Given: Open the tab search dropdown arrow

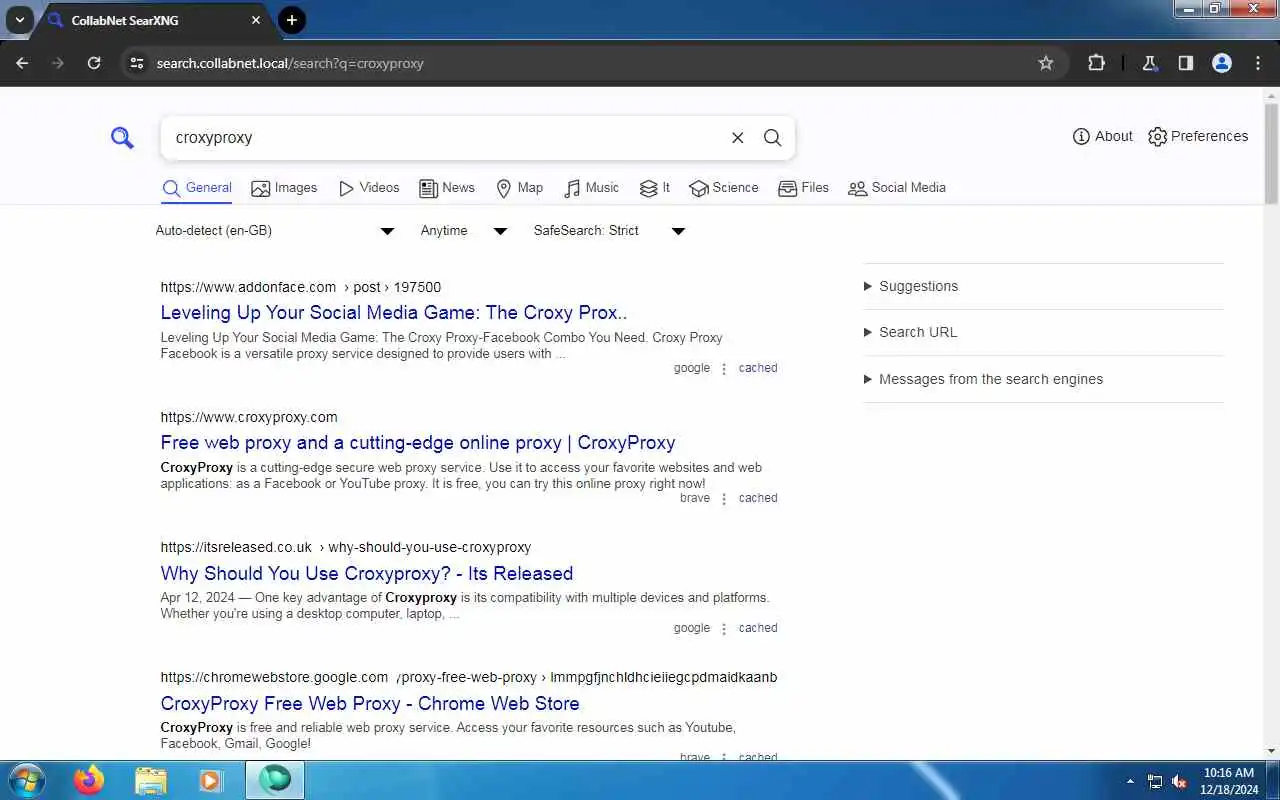Looking at the screenshot, I should [19, 20].
